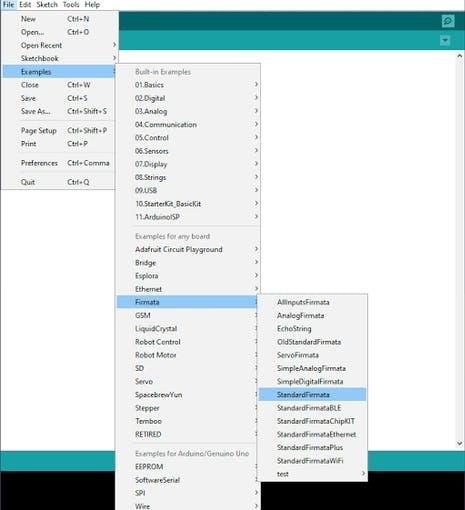Viewport: 465px width, 510px height.
Task: Select Open... menu entry
Action: (59, 32)
